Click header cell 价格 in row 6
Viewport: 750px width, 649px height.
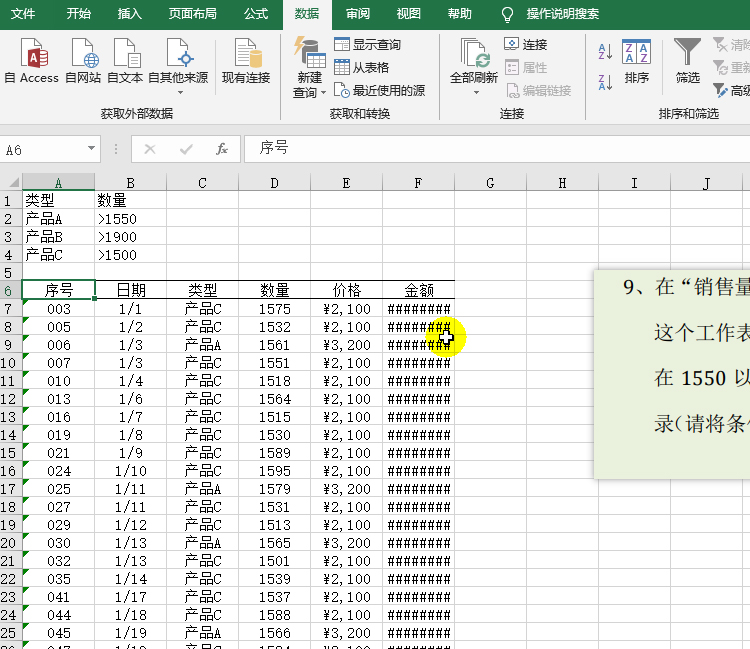pos(346,290)
